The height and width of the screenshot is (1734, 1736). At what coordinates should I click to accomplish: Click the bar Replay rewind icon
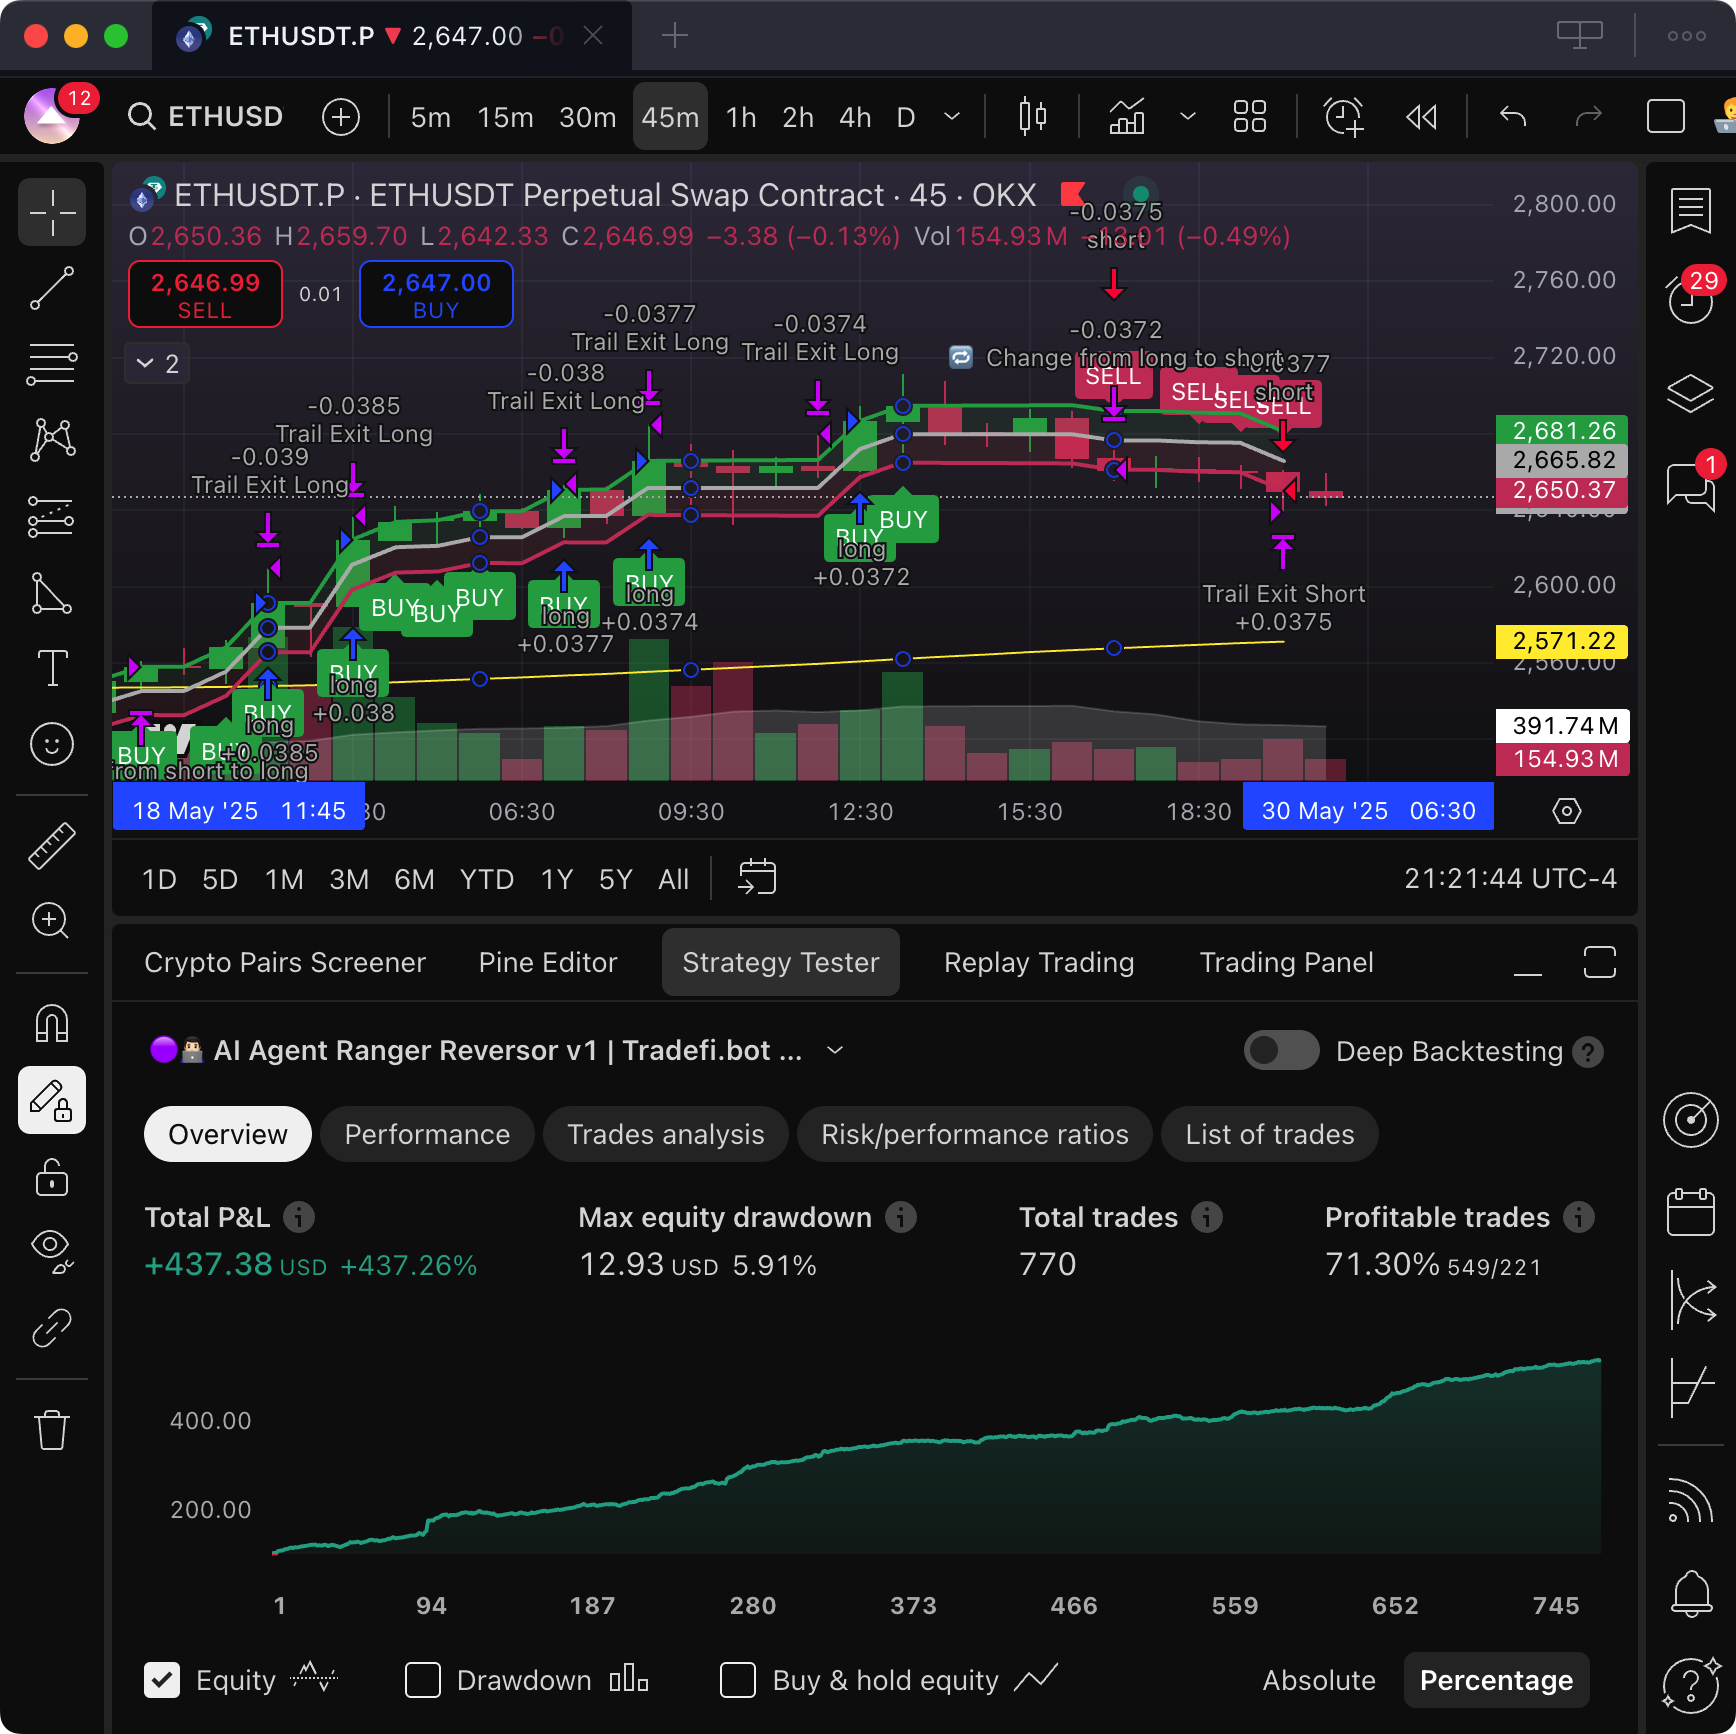[x=1421, y=117]
